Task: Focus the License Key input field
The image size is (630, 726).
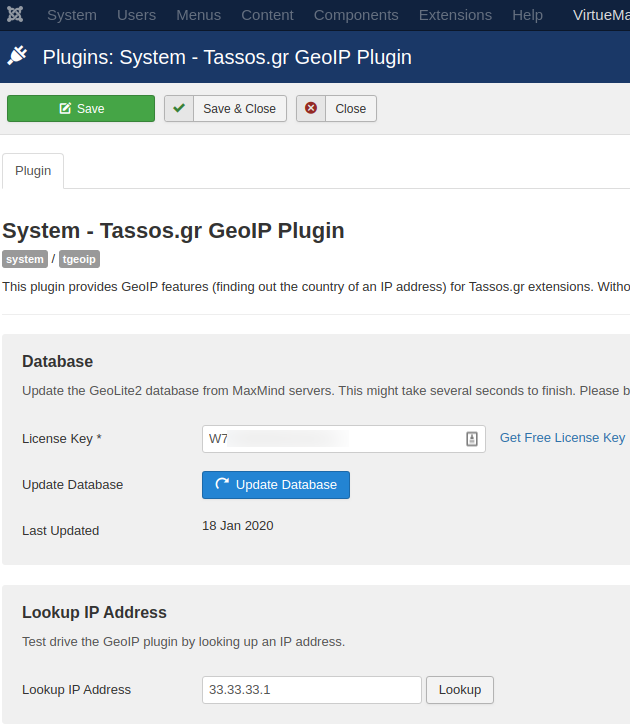Action: click(343, 439)
